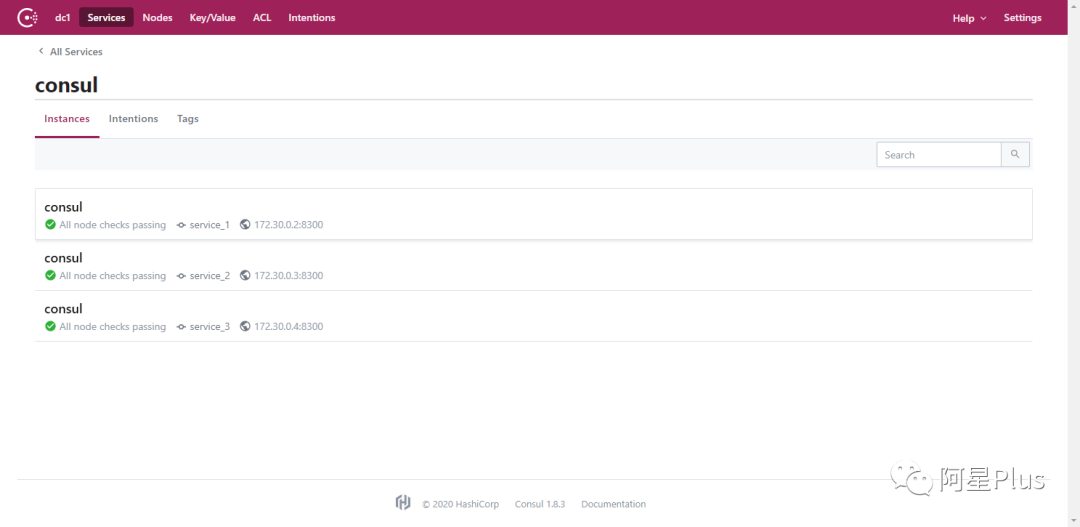
Task: Expand the Help dropdown menu
Action: [x=969, y=18]
